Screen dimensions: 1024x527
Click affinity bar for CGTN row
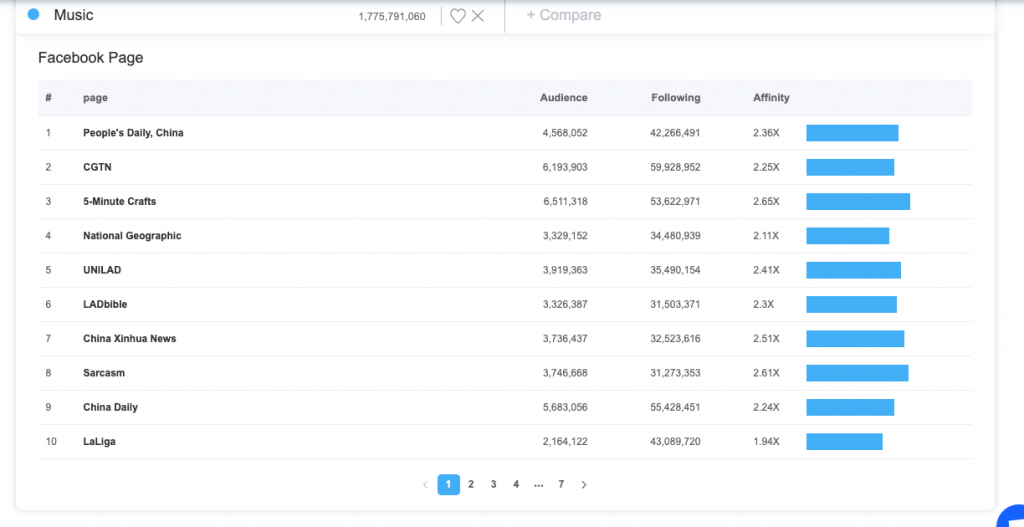tap(850, 167)
